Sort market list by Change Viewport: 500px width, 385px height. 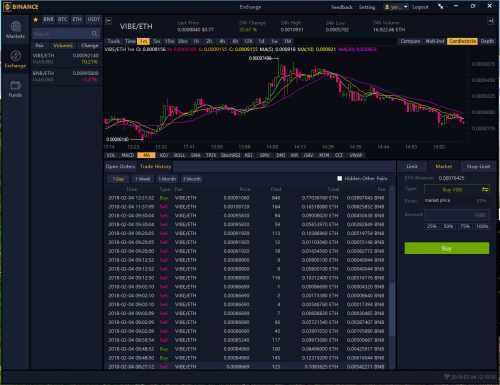click(x=89, y=45)
